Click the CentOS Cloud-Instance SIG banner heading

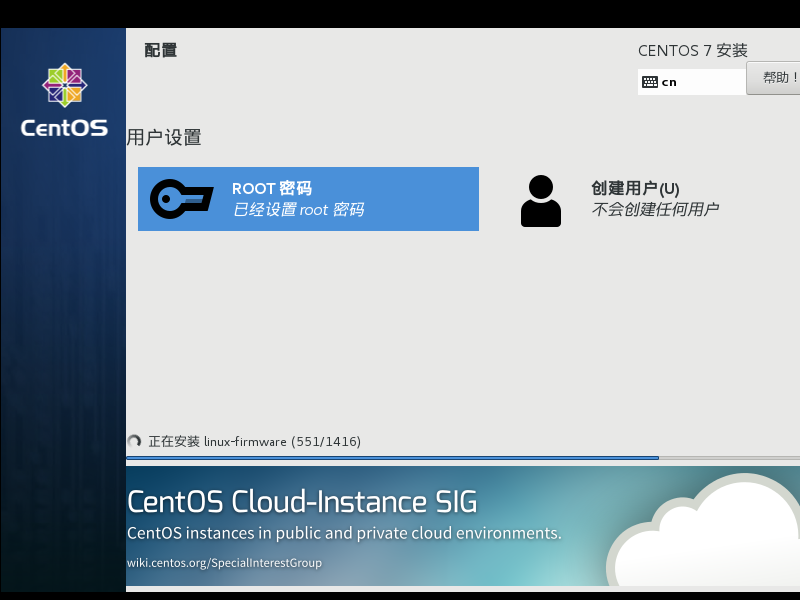302,501
